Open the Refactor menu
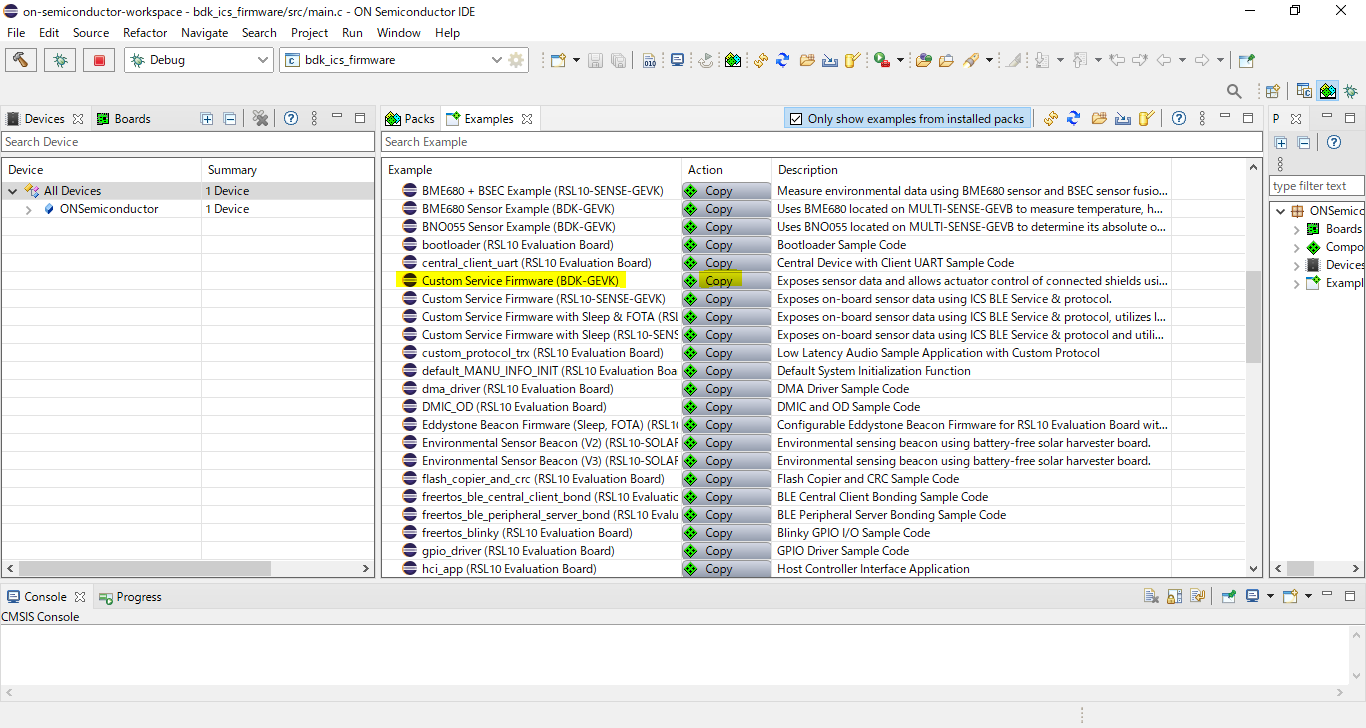 pos(145,33)
